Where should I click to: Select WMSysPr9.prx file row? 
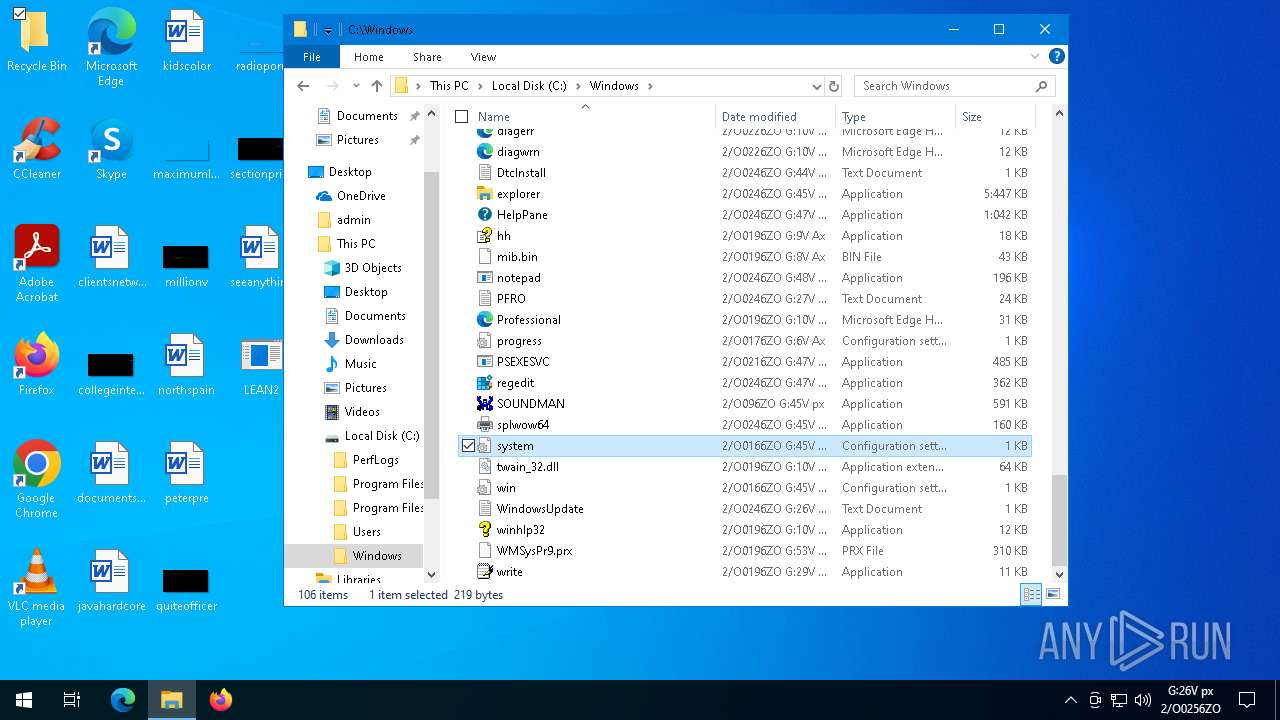[744, 551]
